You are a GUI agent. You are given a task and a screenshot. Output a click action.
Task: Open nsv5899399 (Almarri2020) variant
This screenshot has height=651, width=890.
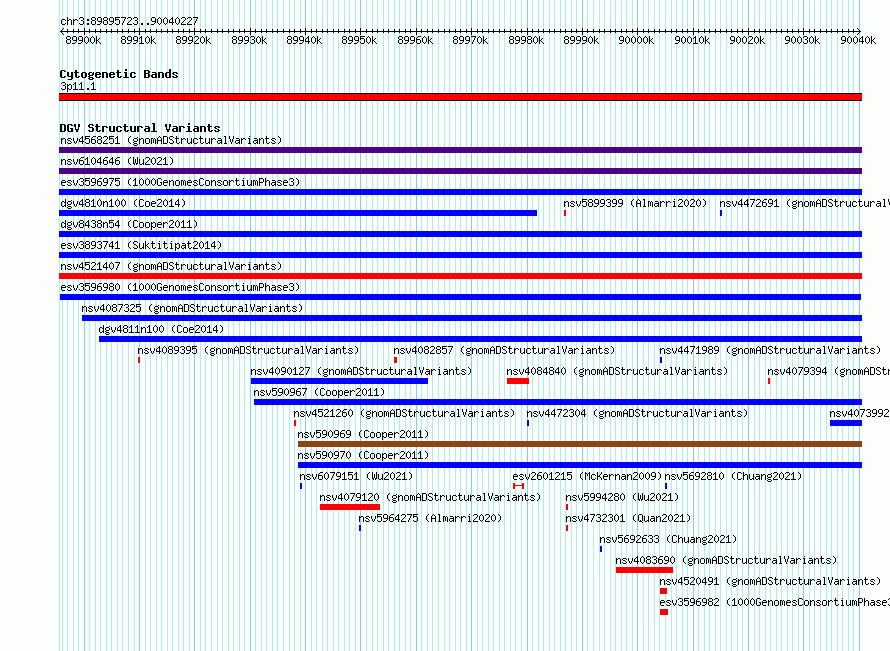click(x=635, y=203)
